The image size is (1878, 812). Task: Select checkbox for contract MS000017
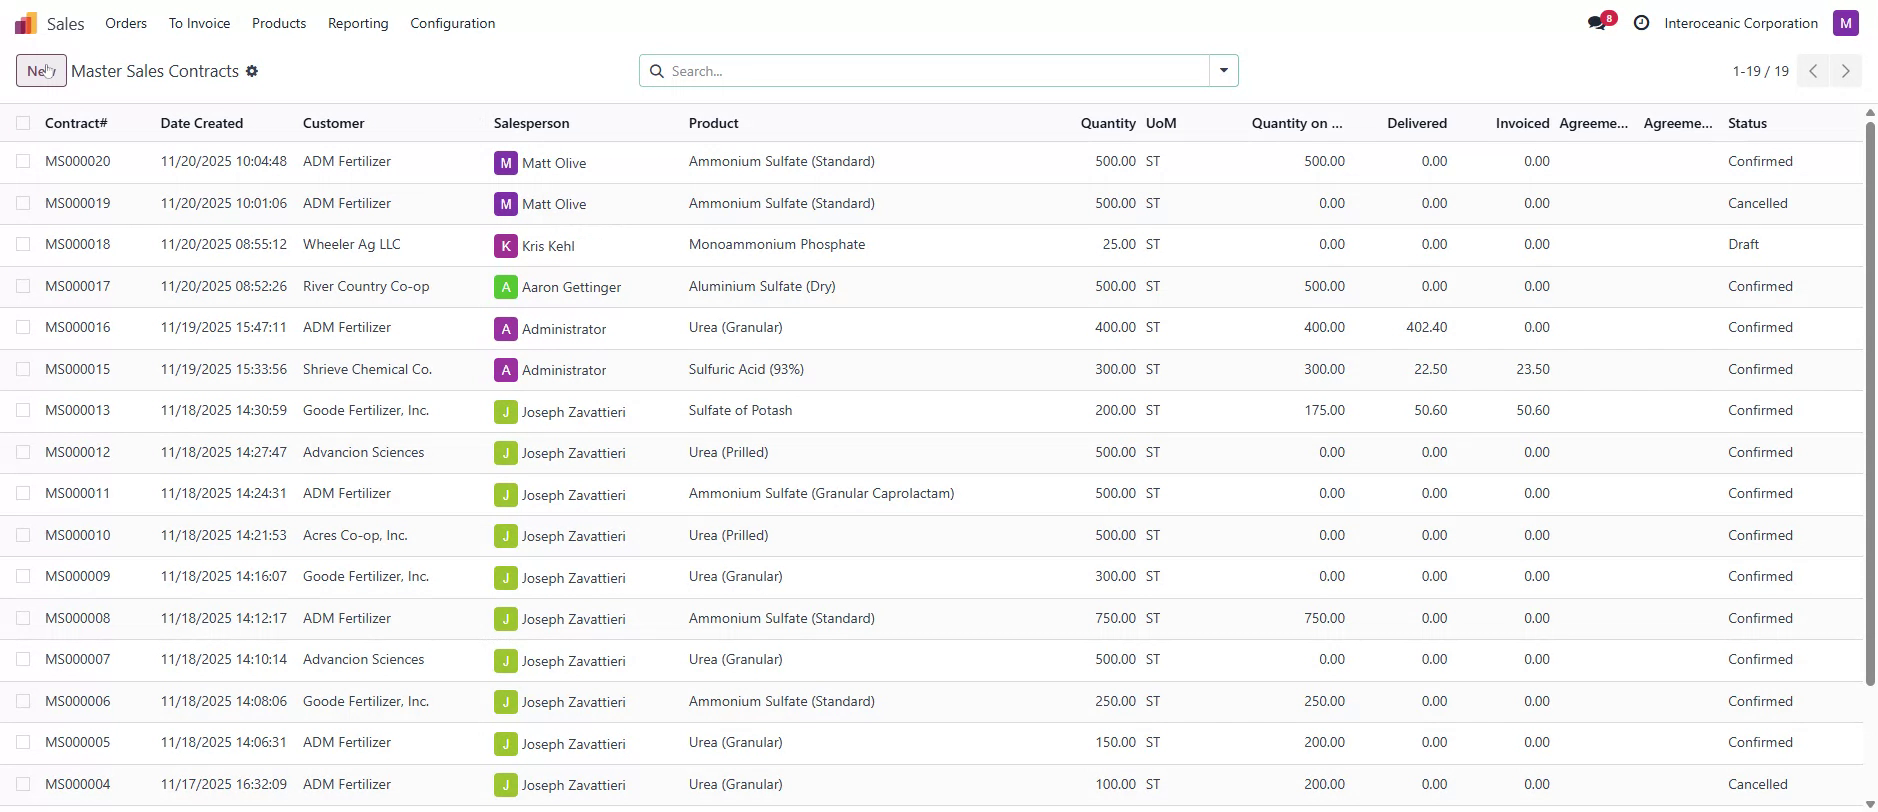click(23, 286)
